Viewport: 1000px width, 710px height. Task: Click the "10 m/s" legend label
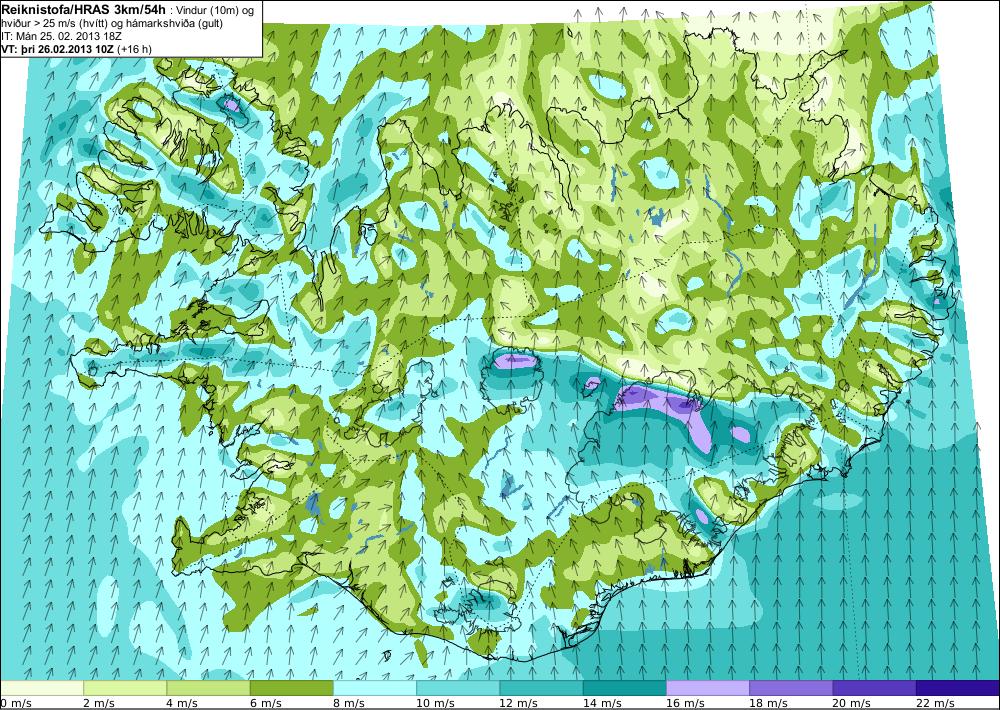tap(436, 703)
